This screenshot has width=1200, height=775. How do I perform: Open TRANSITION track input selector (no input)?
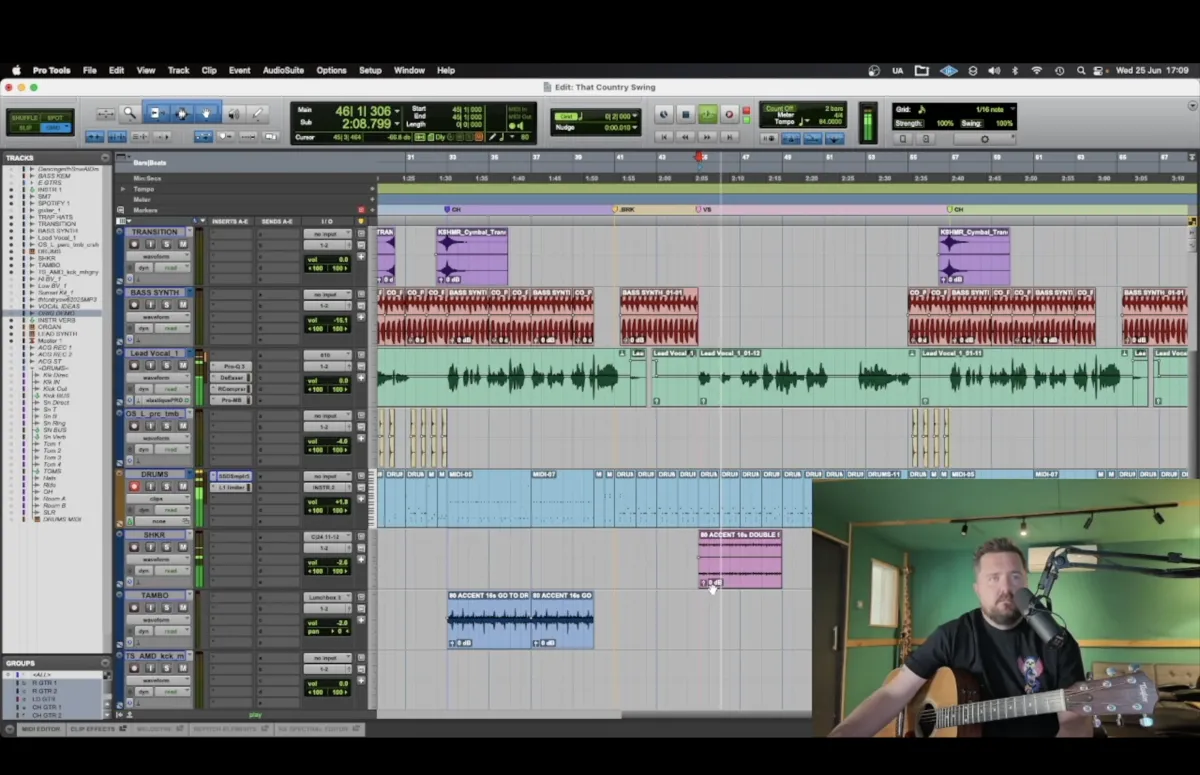tap(327, 234)
